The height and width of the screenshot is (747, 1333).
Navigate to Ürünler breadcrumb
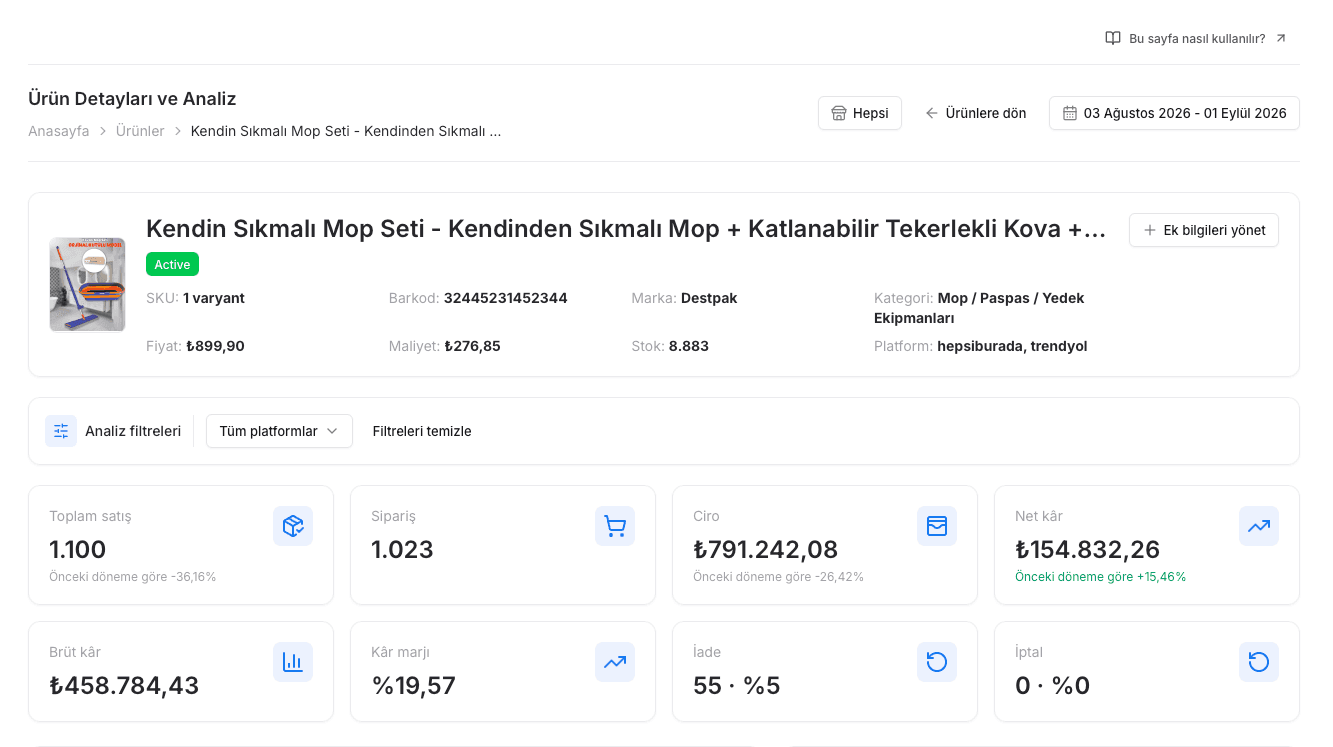tap(140, 131)
